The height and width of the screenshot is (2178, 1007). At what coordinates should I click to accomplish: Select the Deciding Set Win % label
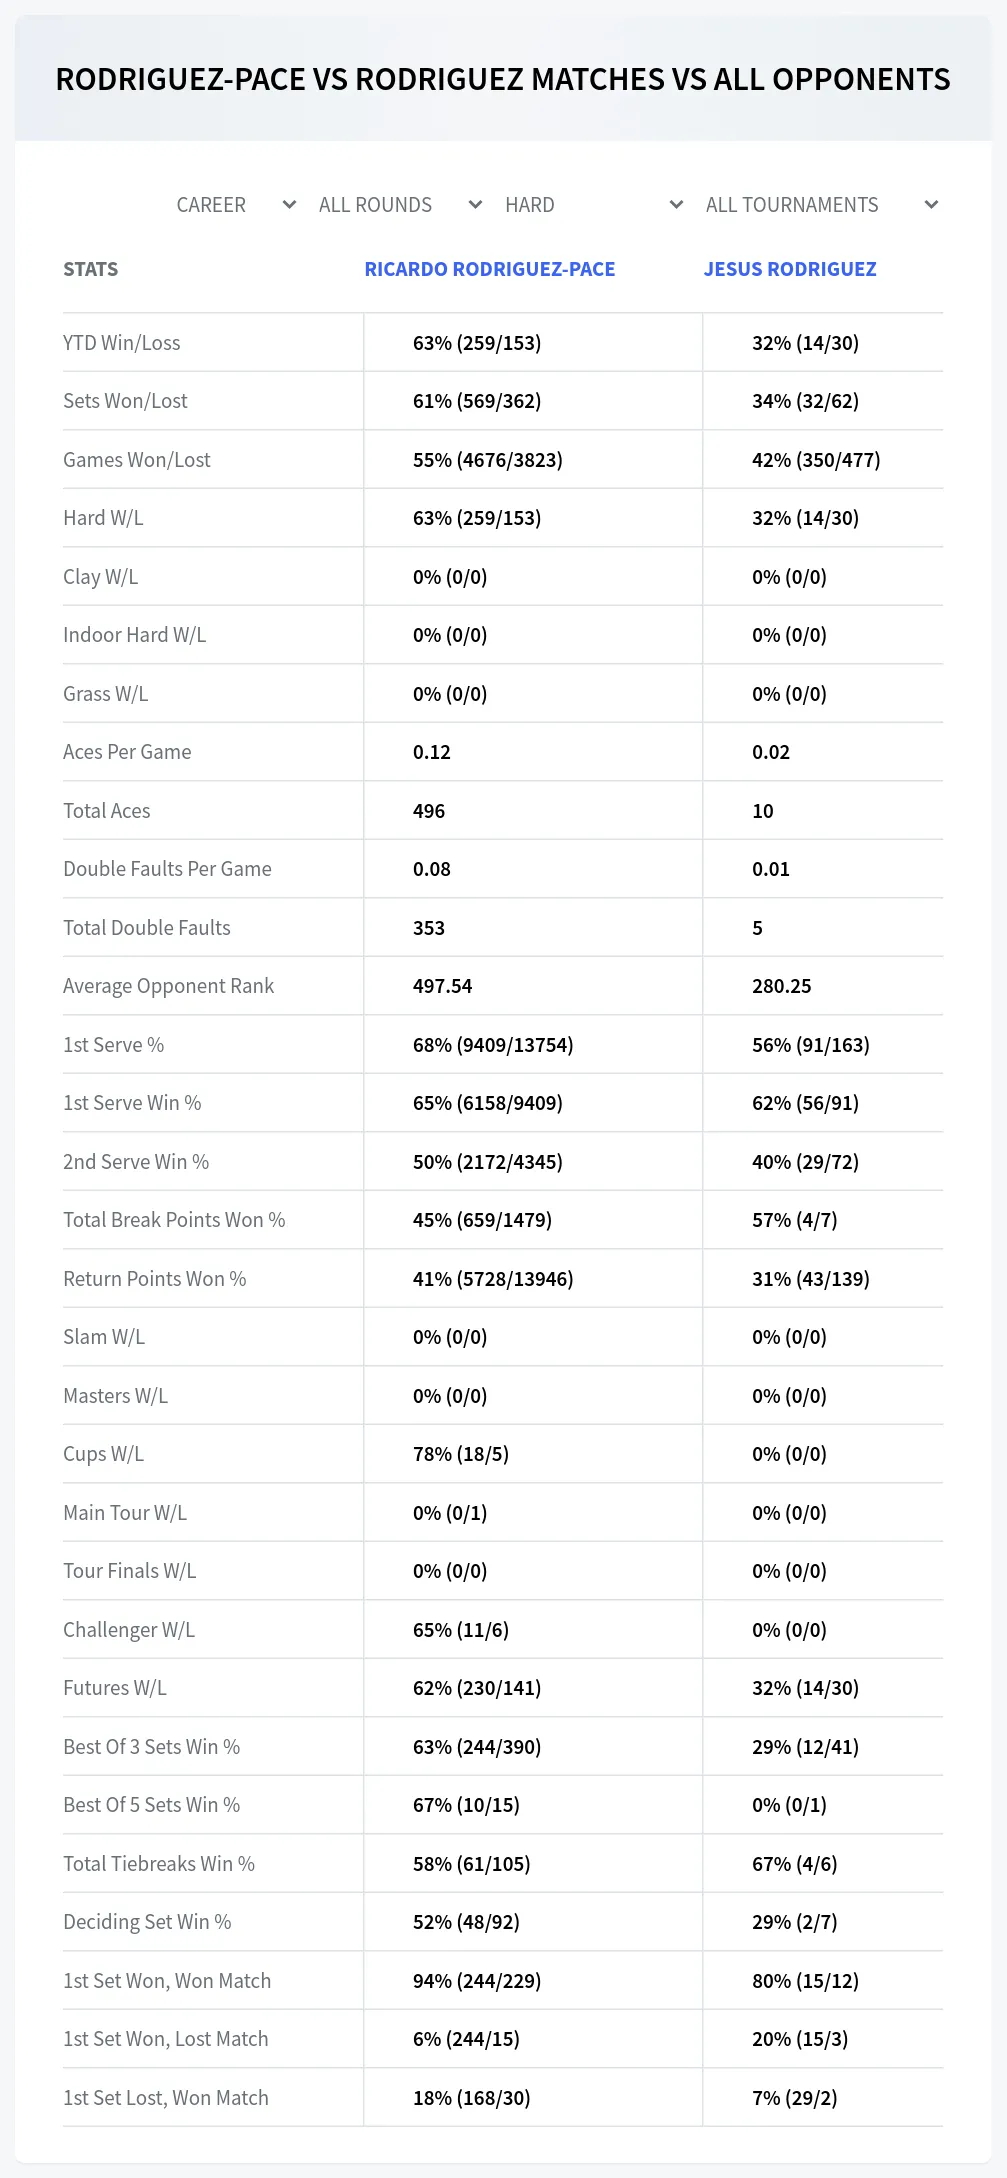click(x=147, y=1922)
